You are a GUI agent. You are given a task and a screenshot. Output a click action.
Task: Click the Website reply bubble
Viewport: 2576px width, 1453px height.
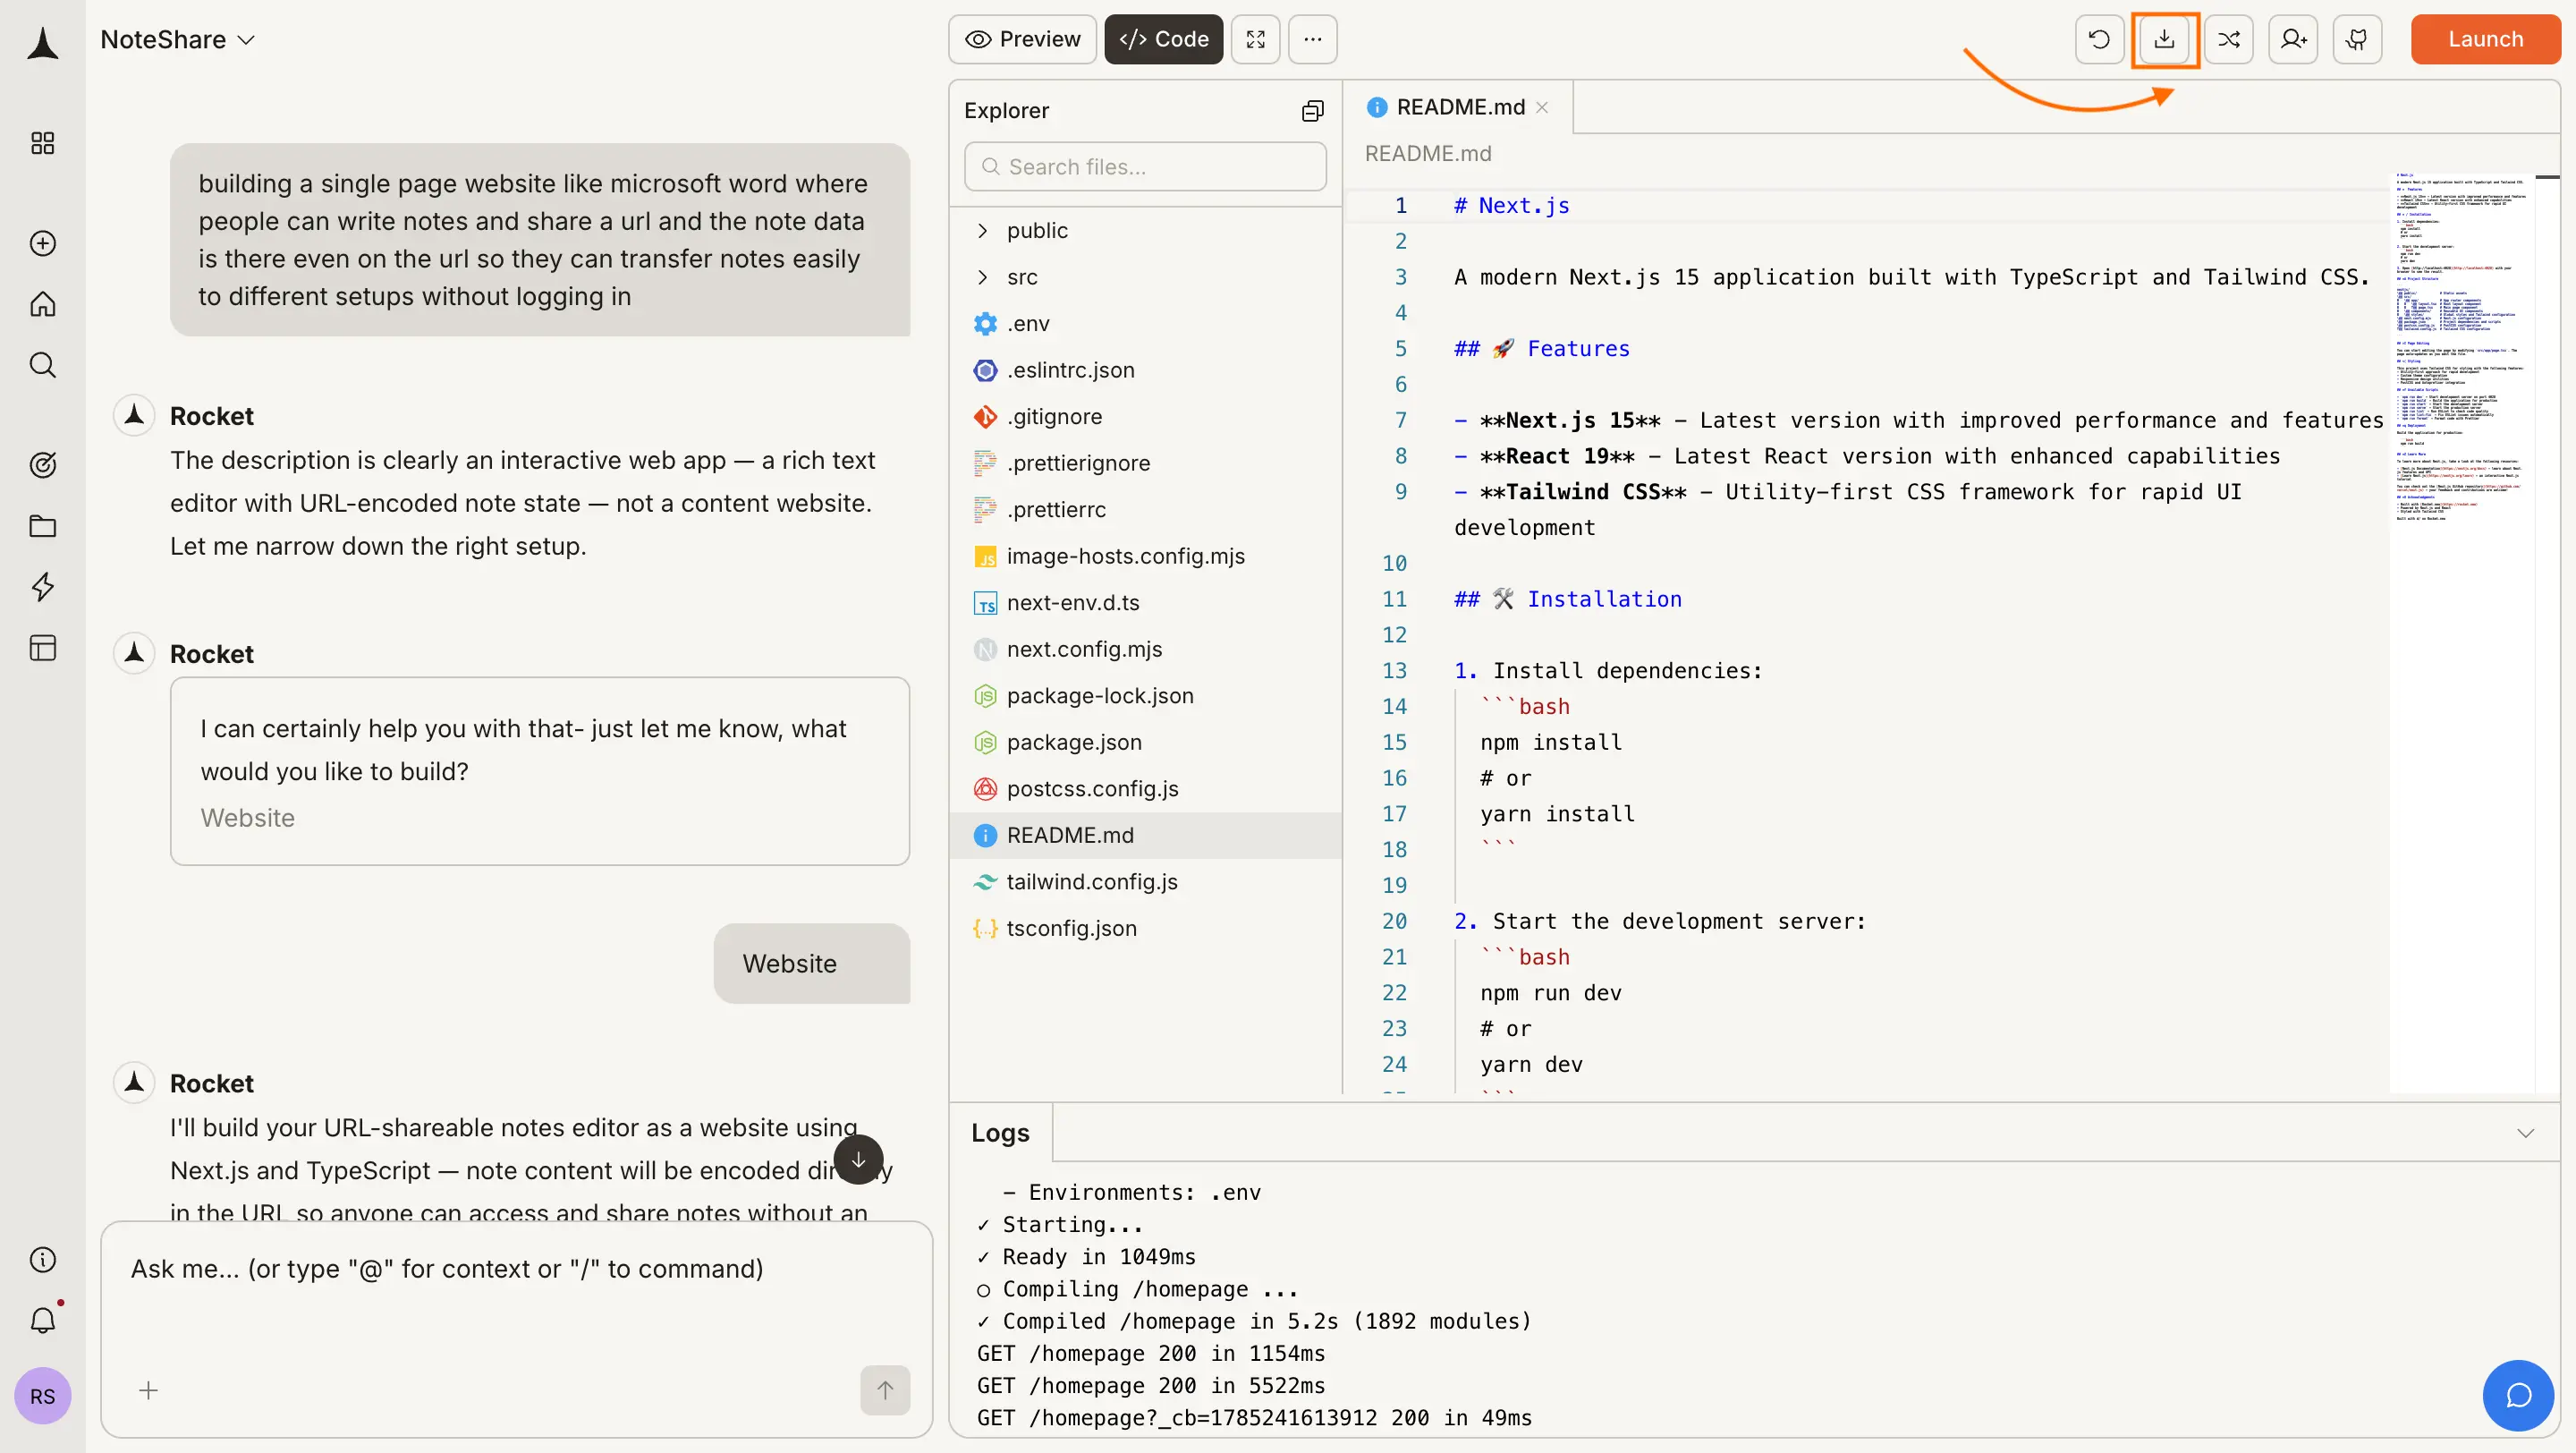(x=812, y=963)
